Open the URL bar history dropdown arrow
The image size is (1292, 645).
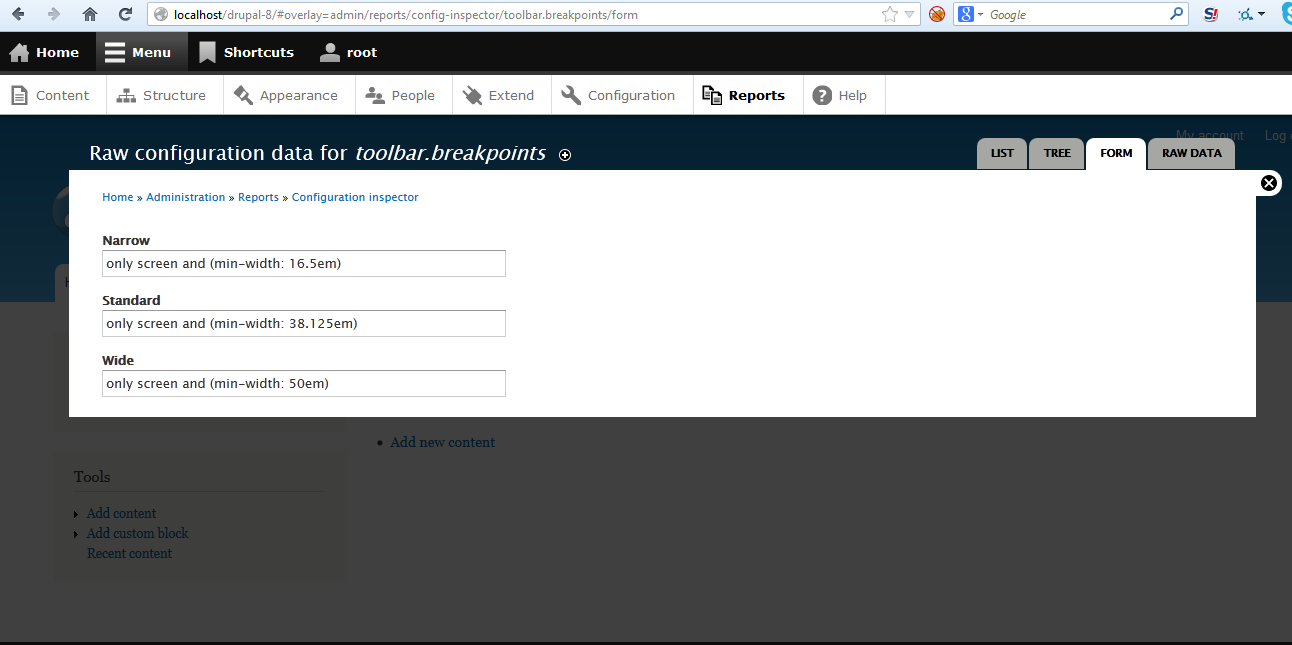click(x=910, y=15)
